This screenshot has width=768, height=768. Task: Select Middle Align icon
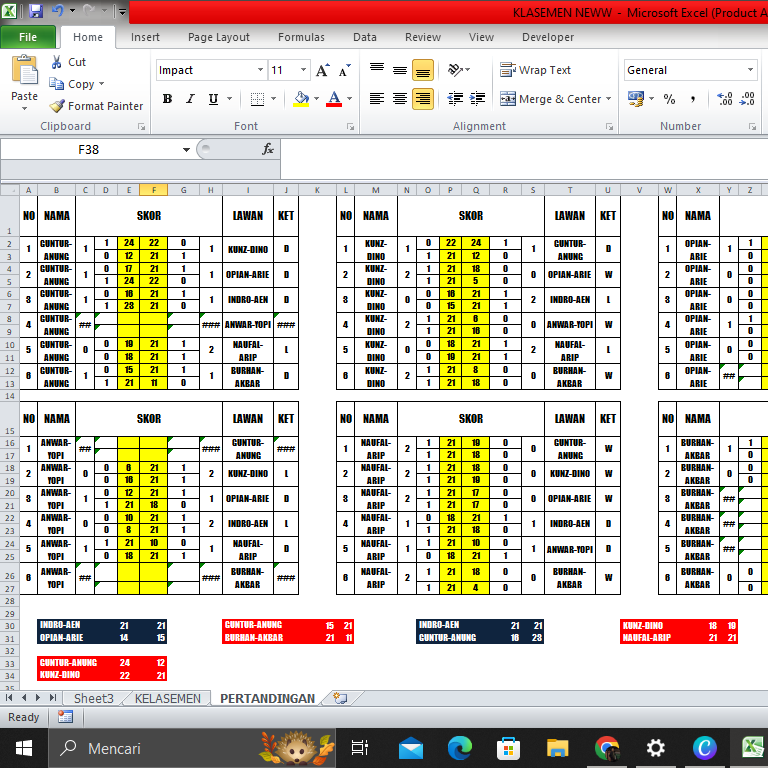pos(400,70)
